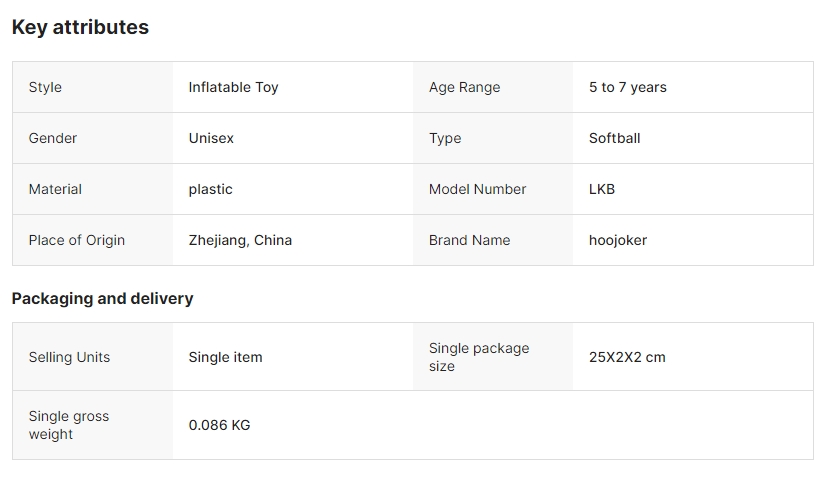827x484 pixels.
Task: Select the Model Number label
Action: point(477,189)
